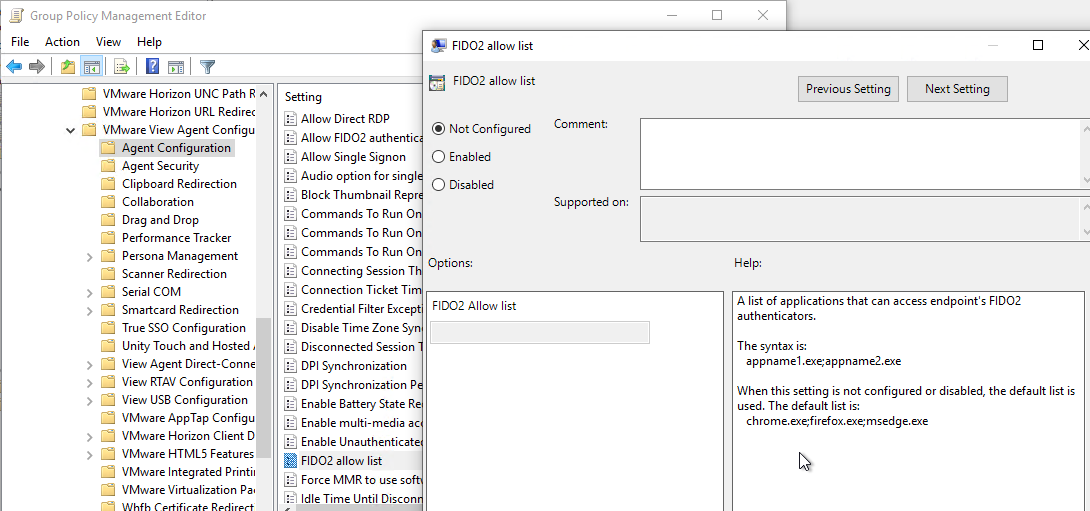1090x511 pixels.
Task: Expand the Smartcard Redirection tree node
Action: [x=89, y=311]
